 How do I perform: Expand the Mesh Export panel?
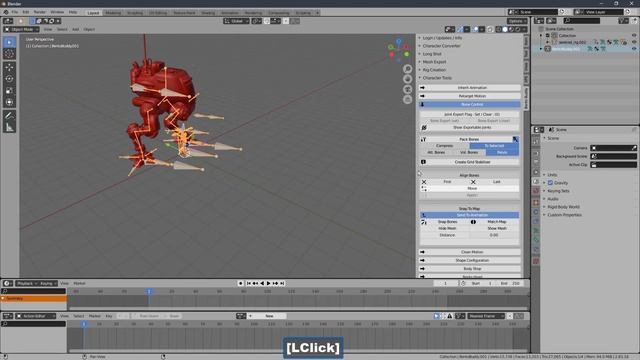434,62
